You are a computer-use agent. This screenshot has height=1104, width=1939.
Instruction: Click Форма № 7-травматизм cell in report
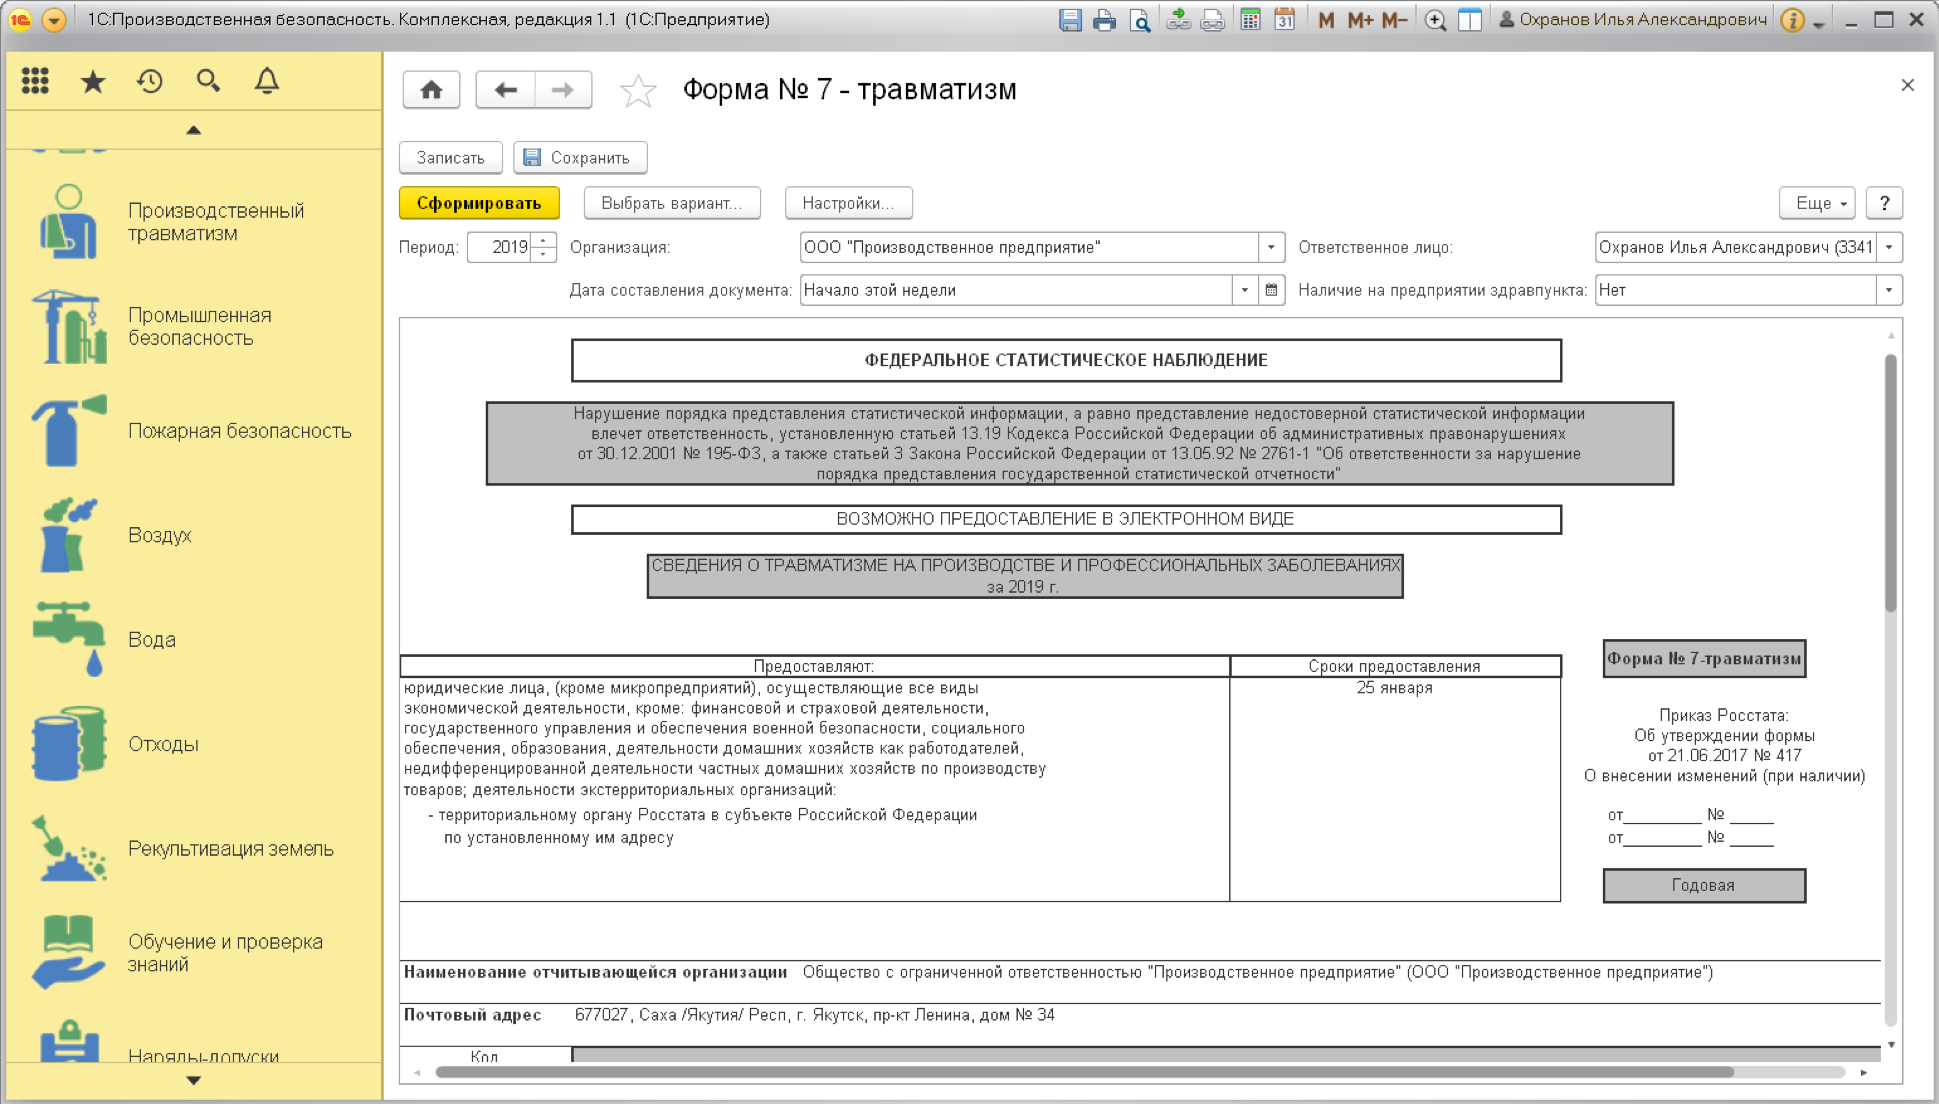pos(1704,659)
